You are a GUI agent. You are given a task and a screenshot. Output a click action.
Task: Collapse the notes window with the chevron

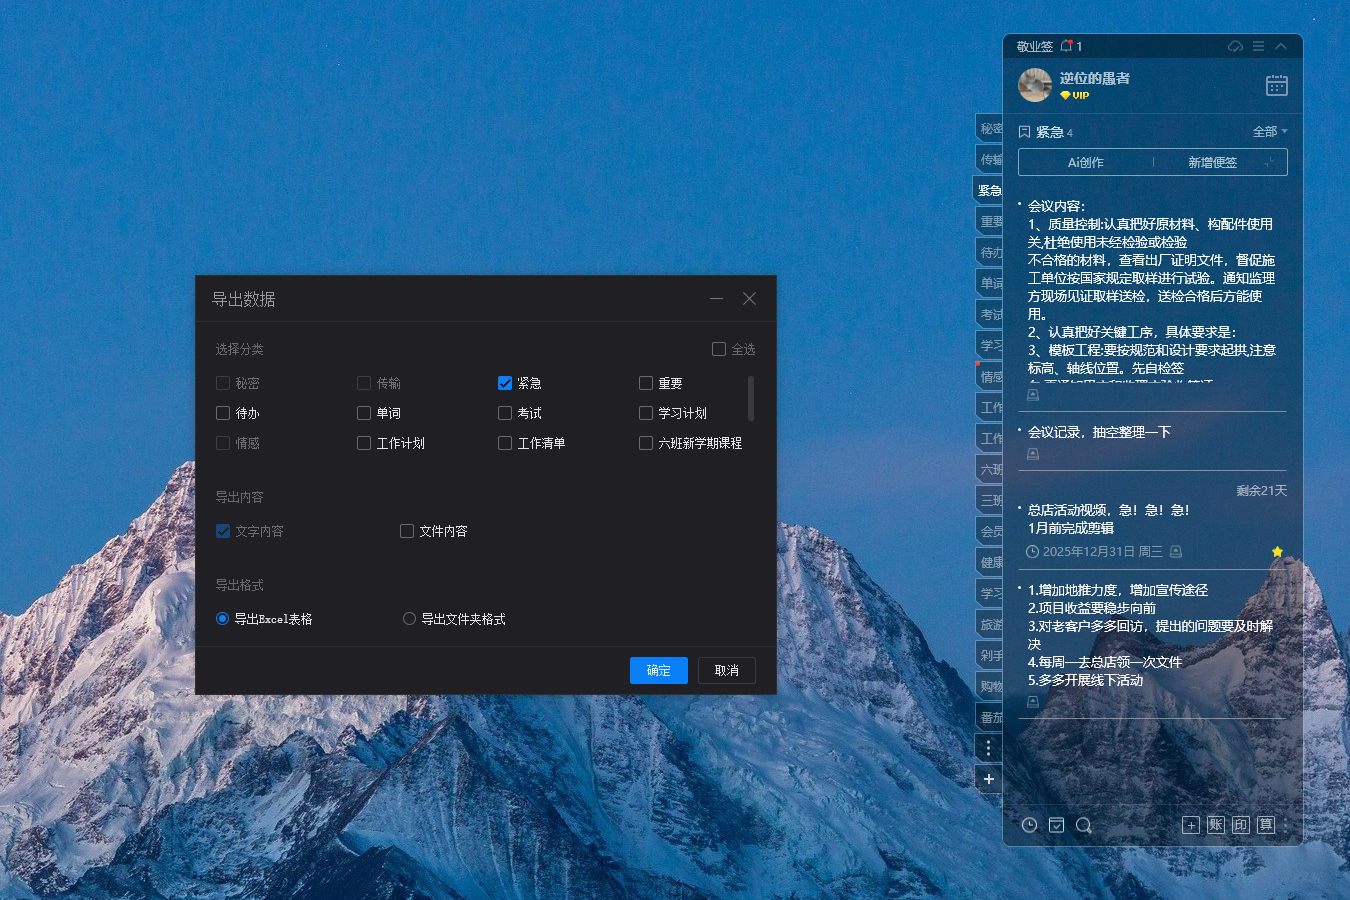(1281, 45)
